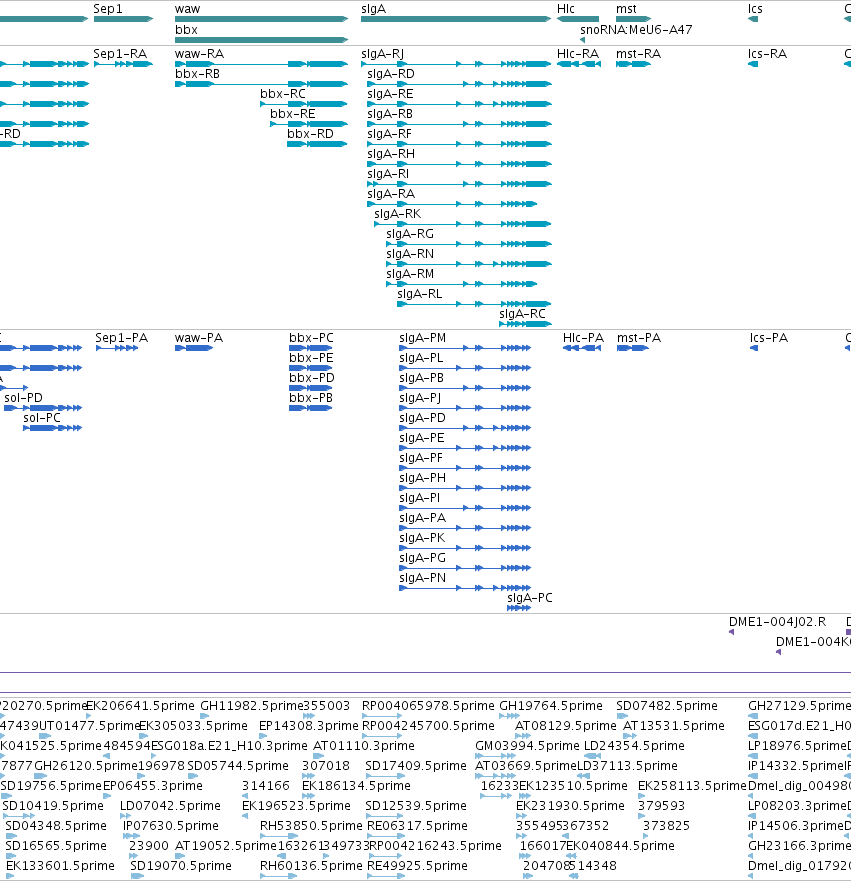Select the Hlc gene feature
851x881 pixels.
[x=578, y=19]
